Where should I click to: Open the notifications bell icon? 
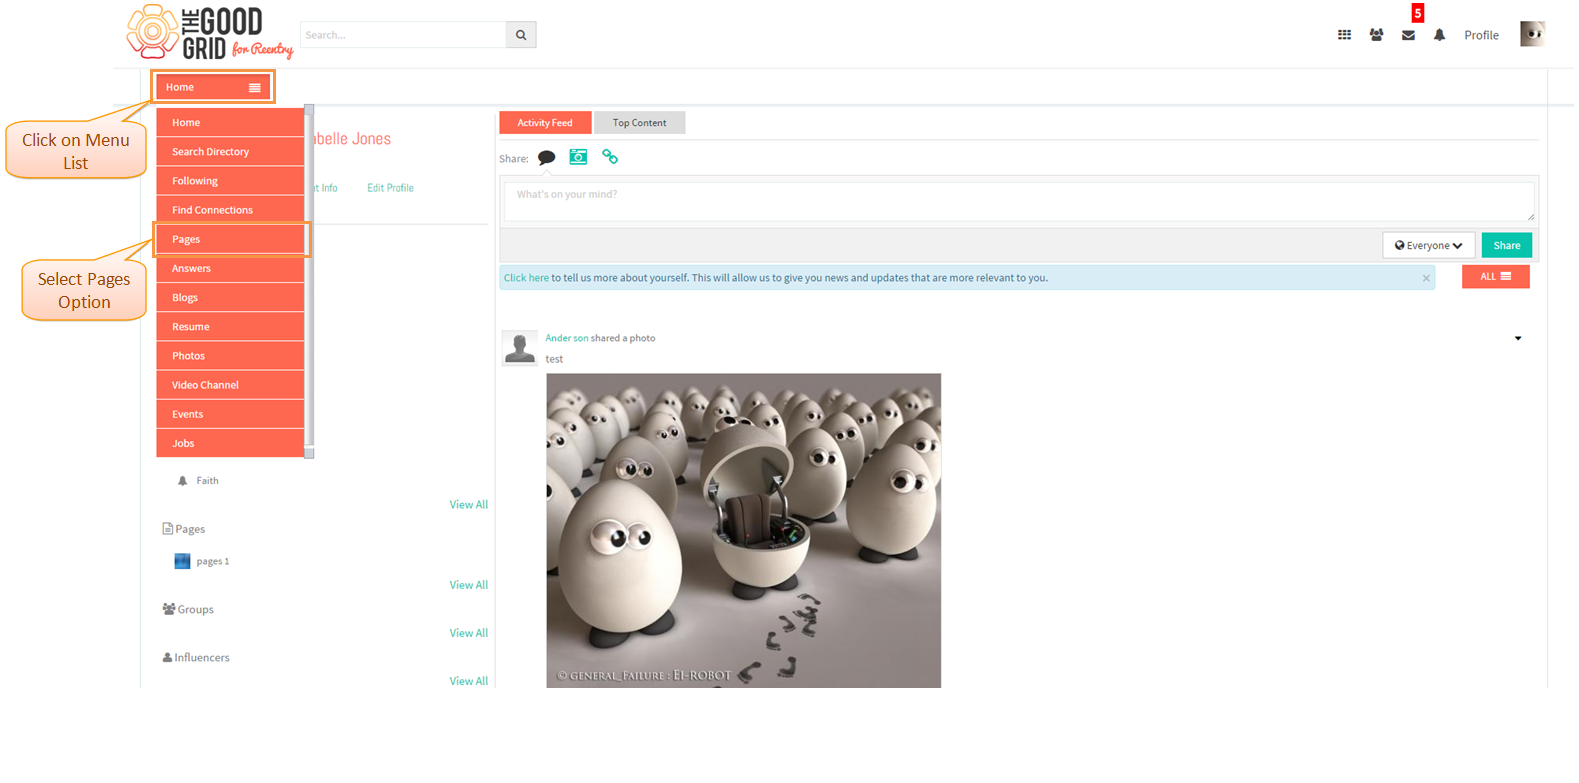click(x=1439, y=35)
